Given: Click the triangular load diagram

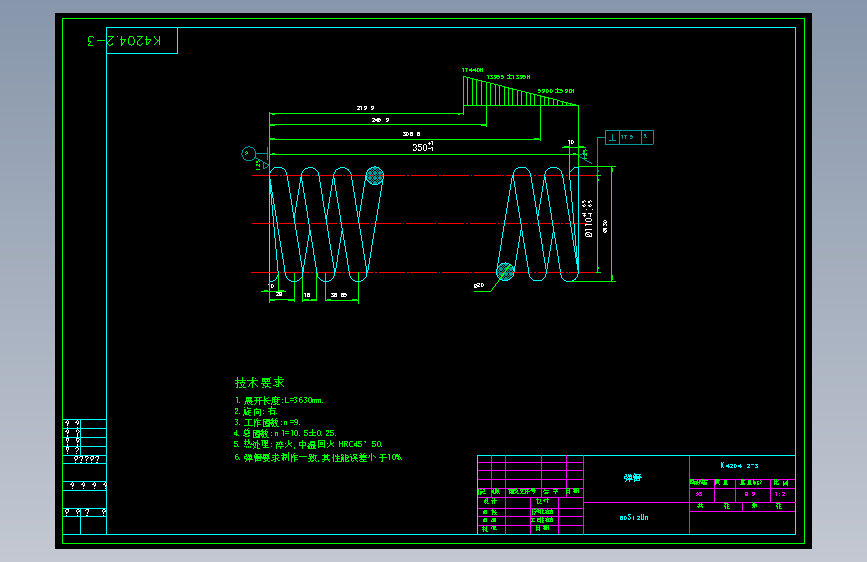Looking at the screenshot, I should (x=520, y=92).
